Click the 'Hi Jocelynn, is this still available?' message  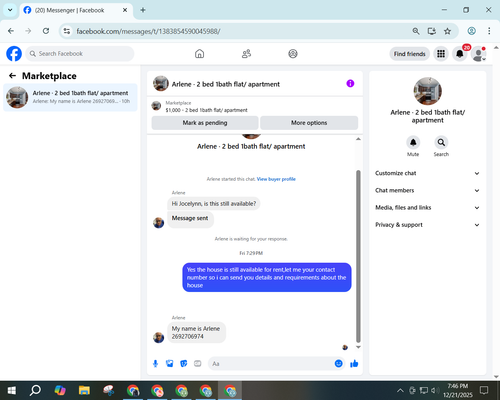(x=214, y=204)
